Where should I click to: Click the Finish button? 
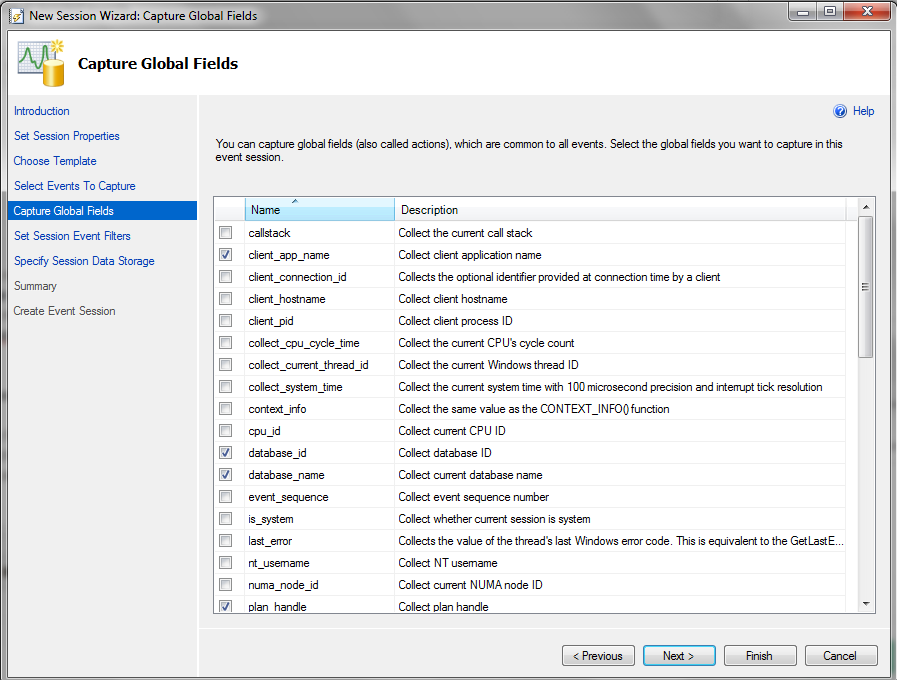[760, 655]
